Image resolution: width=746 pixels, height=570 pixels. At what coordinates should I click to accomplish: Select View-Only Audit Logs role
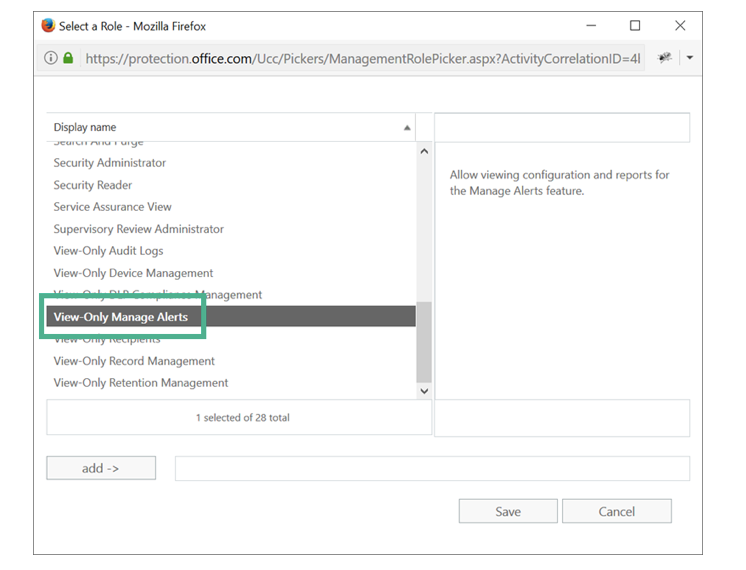(108, 251)
